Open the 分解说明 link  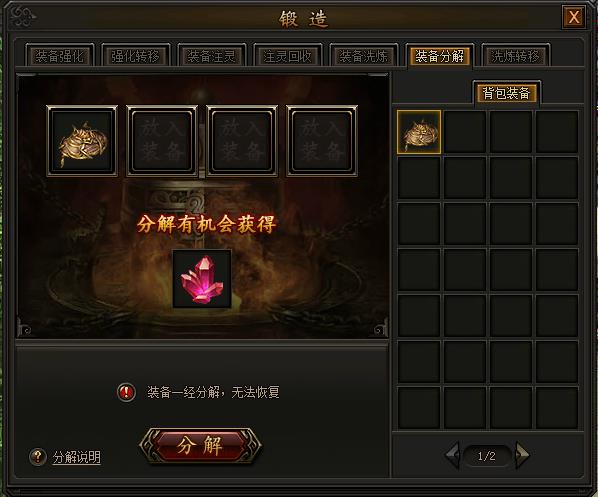[77, 457]
